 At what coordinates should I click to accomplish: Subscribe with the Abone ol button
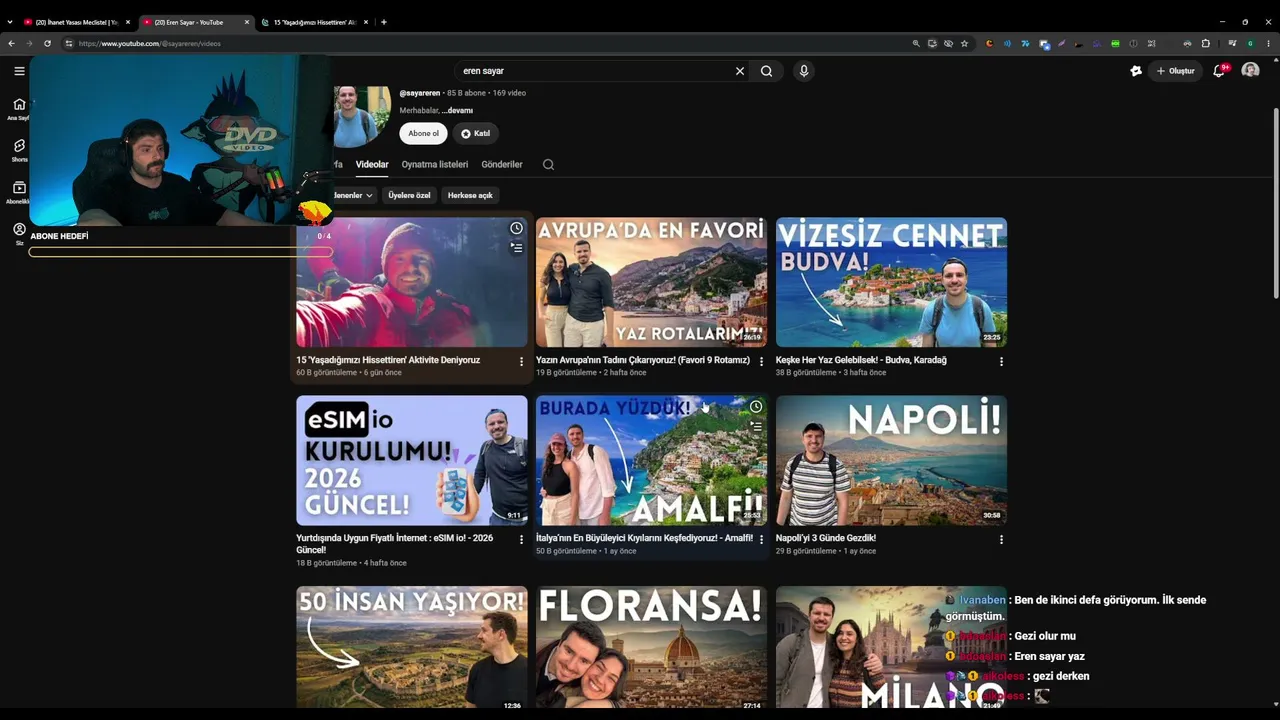[x=423, y=133]
